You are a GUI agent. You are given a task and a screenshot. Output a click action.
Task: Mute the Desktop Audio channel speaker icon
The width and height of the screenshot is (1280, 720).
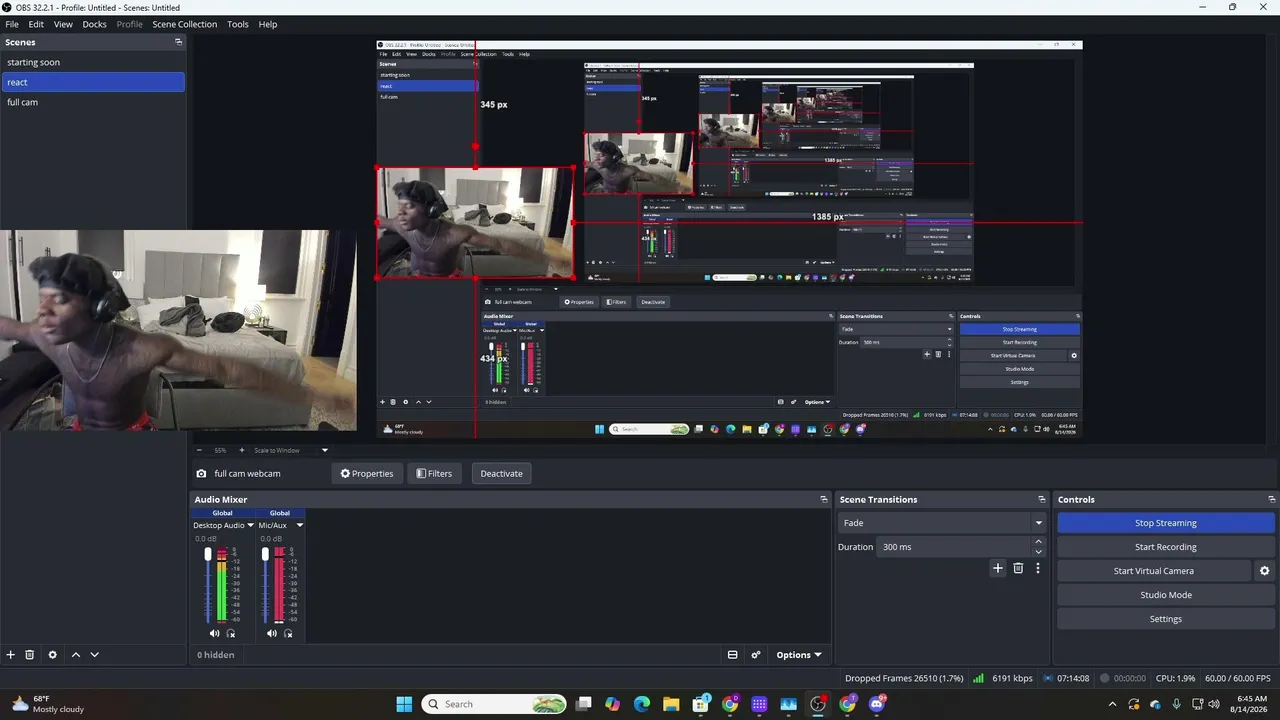(x=214, y=633)
